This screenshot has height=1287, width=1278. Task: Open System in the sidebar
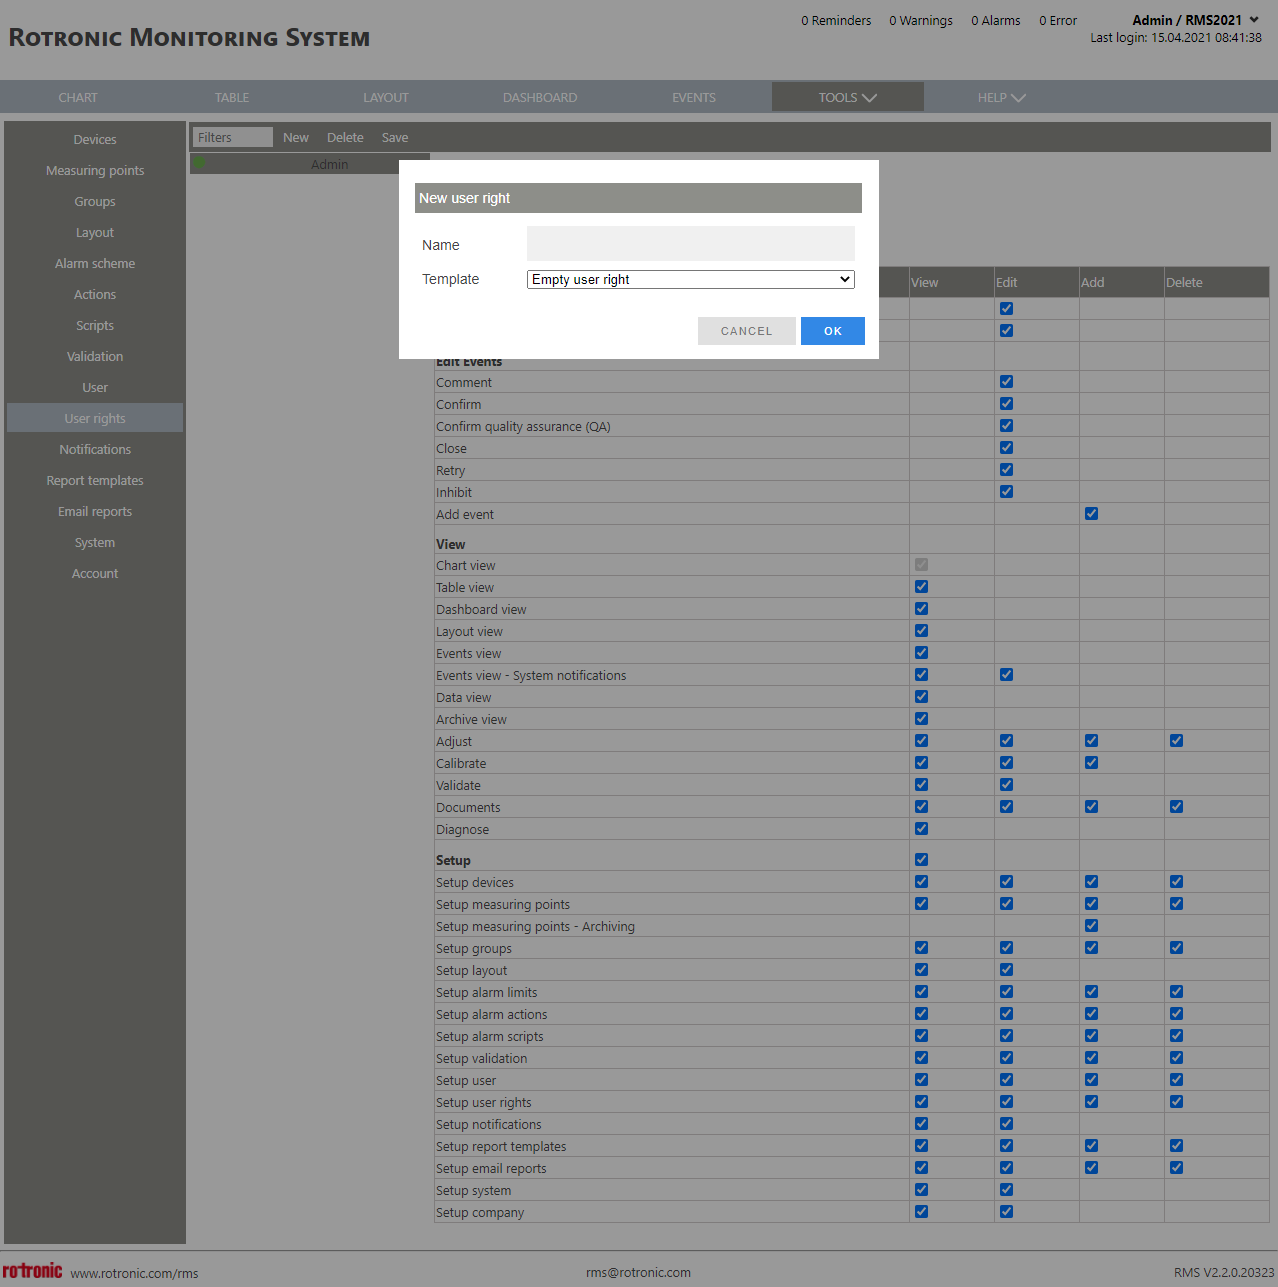pos(95,542)
